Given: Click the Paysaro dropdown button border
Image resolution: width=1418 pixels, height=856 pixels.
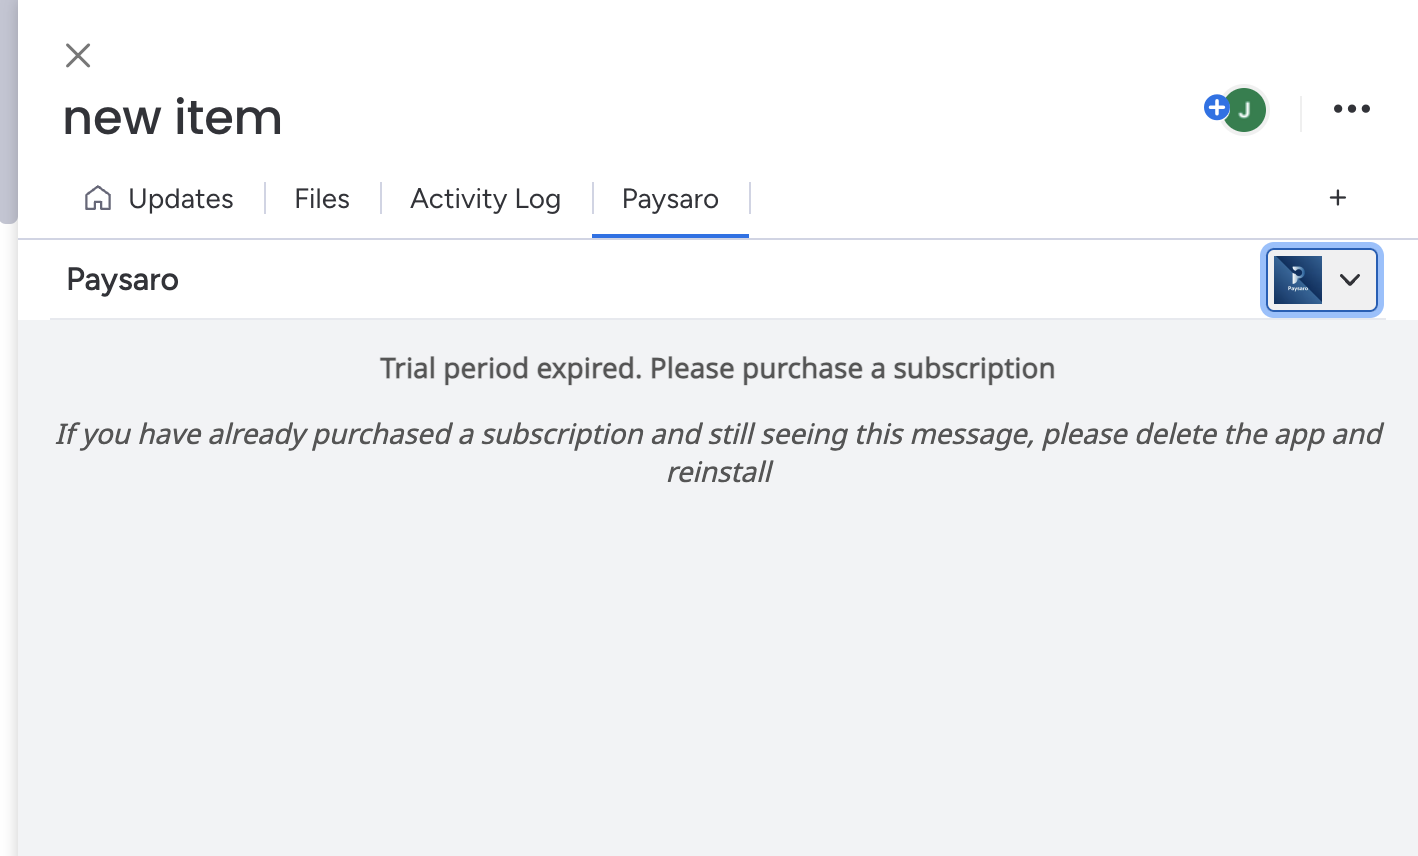Looking at the screenshot, I should pos(1322,280).
